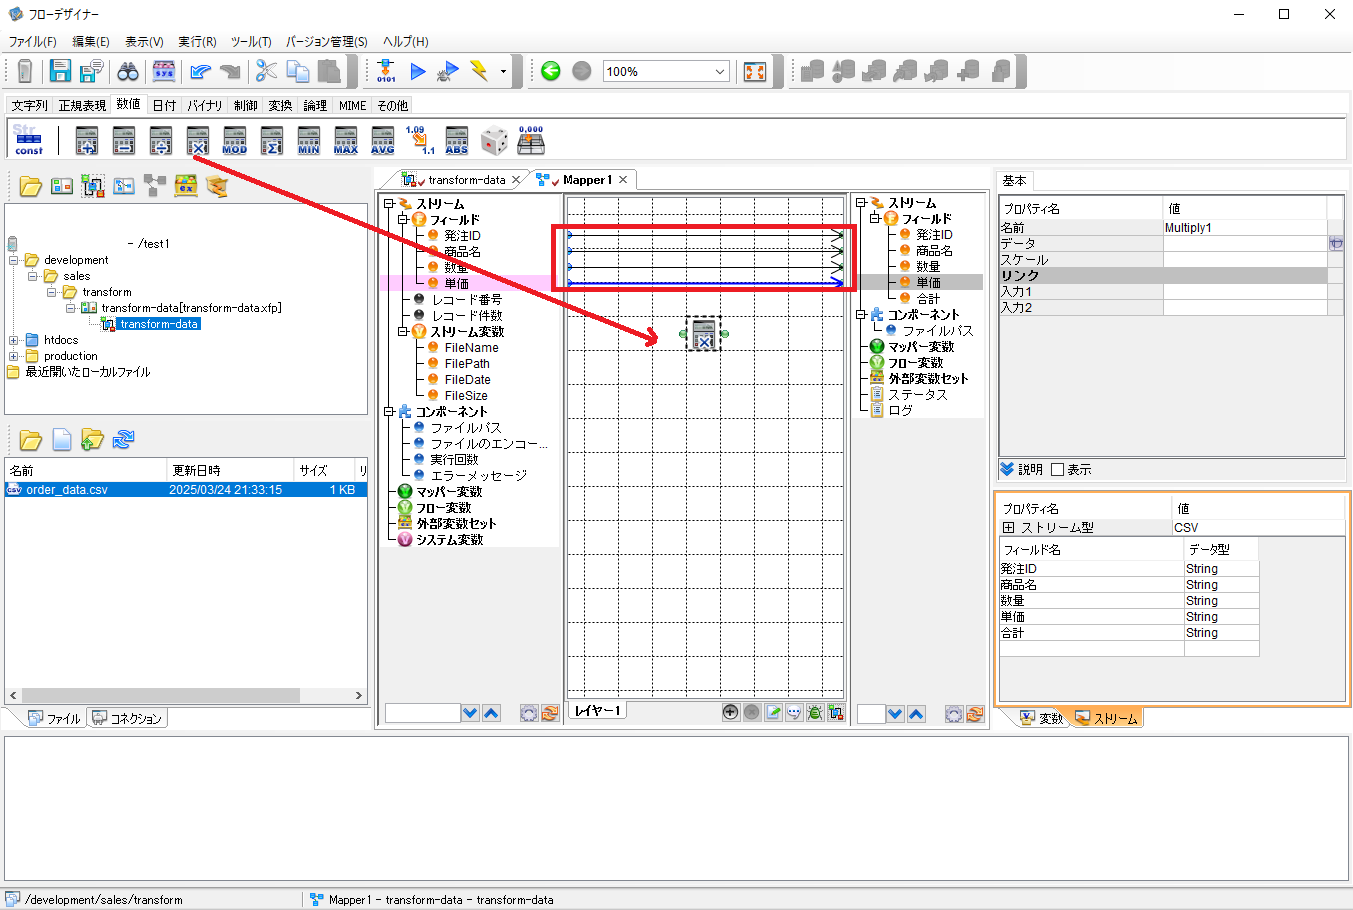Viewport: 1353px width, 910px height.
Task: Pick the random number dice icon
Action: pos(494,141)
